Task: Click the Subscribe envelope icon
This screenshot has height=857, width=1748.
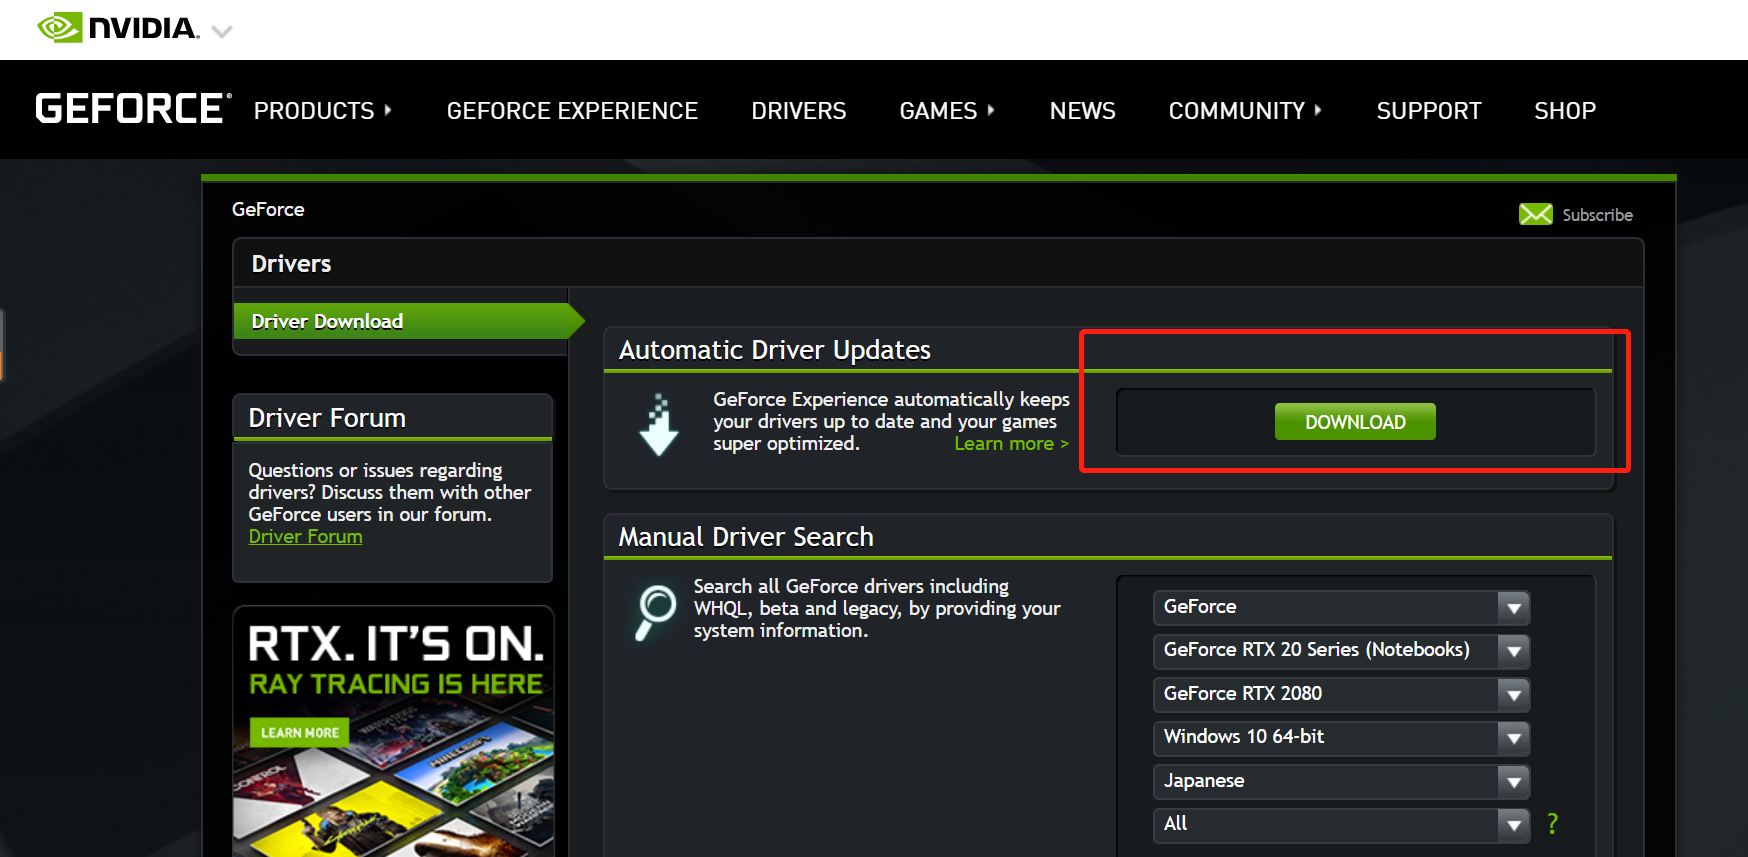Action: coord(1535,214)
